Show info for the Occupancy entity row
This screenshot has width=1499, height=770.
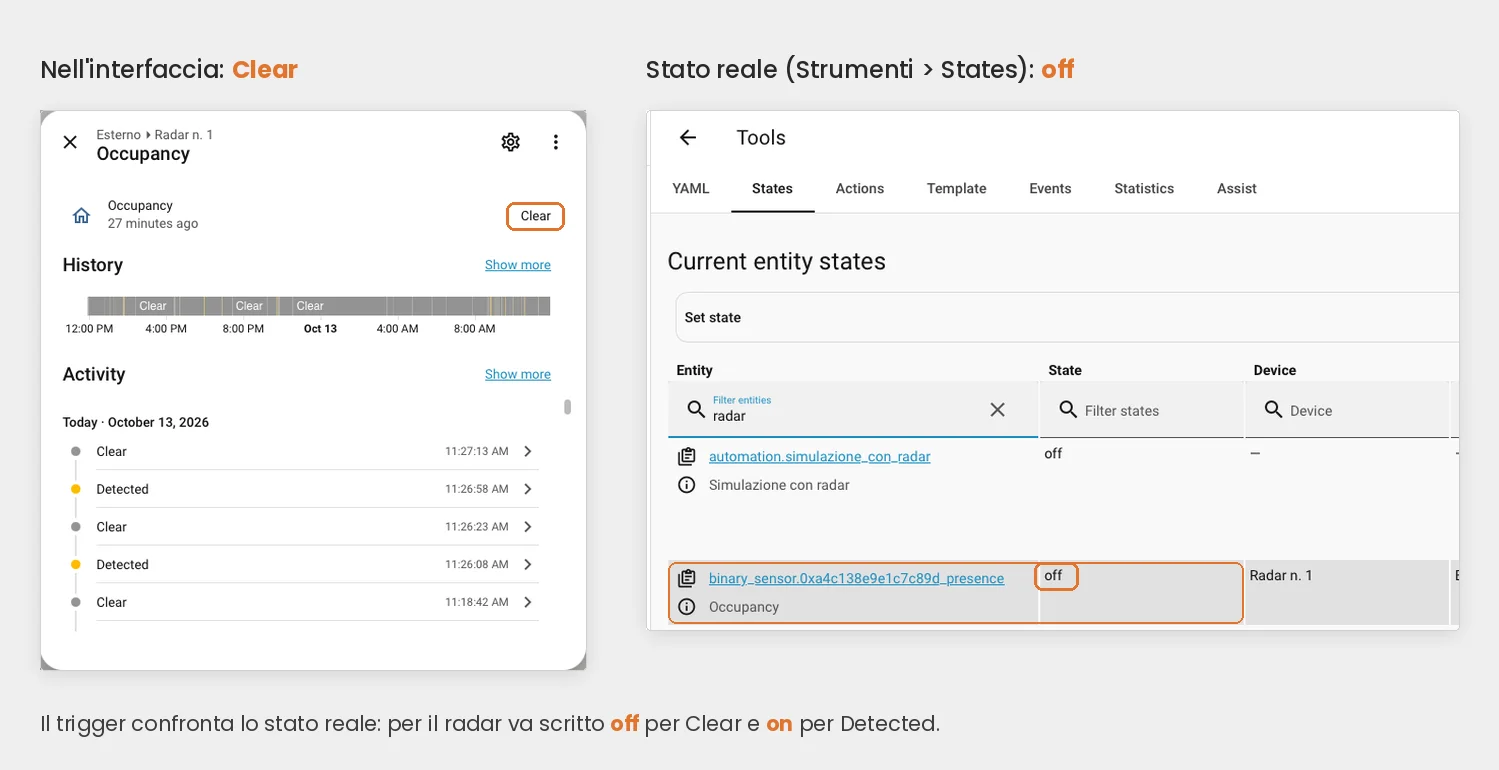click(x=687, y=607)
